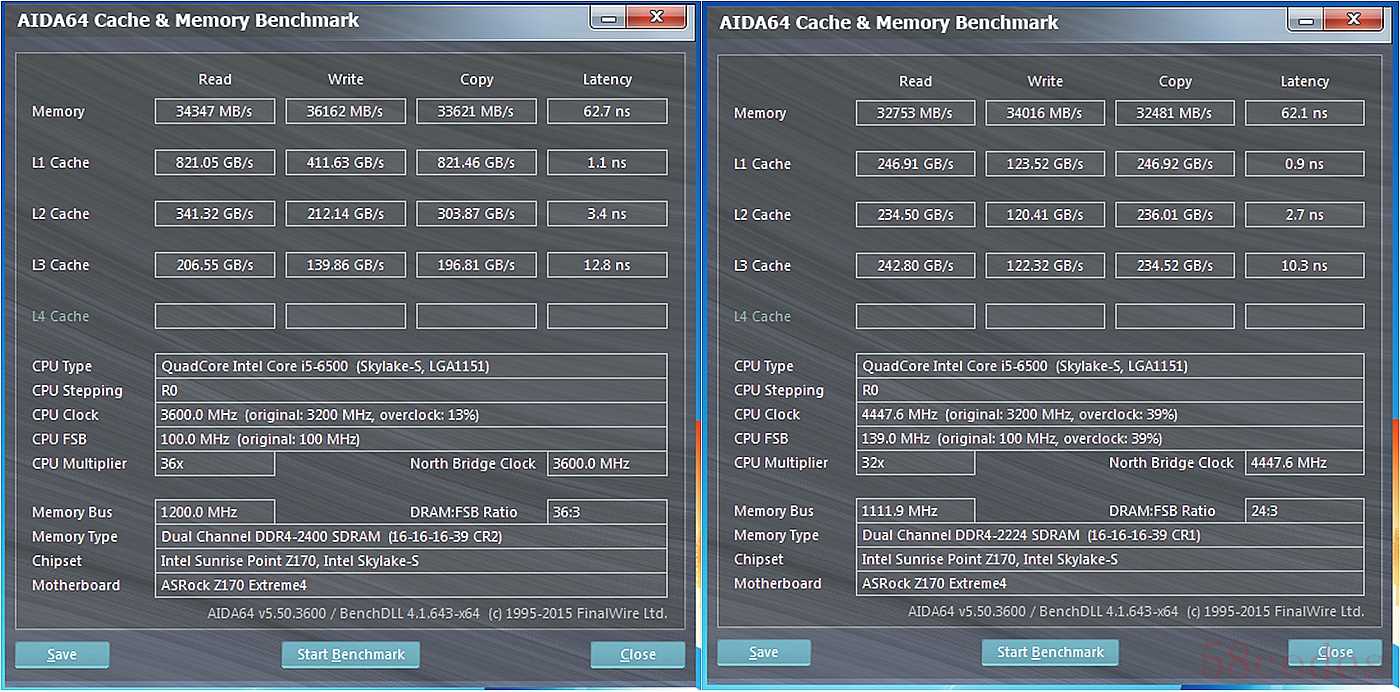The width and height of the screenshot is (1400, 692).
Task: Click the 821.05 GB/s L1 cache read field
Action: tap(214, 162)
